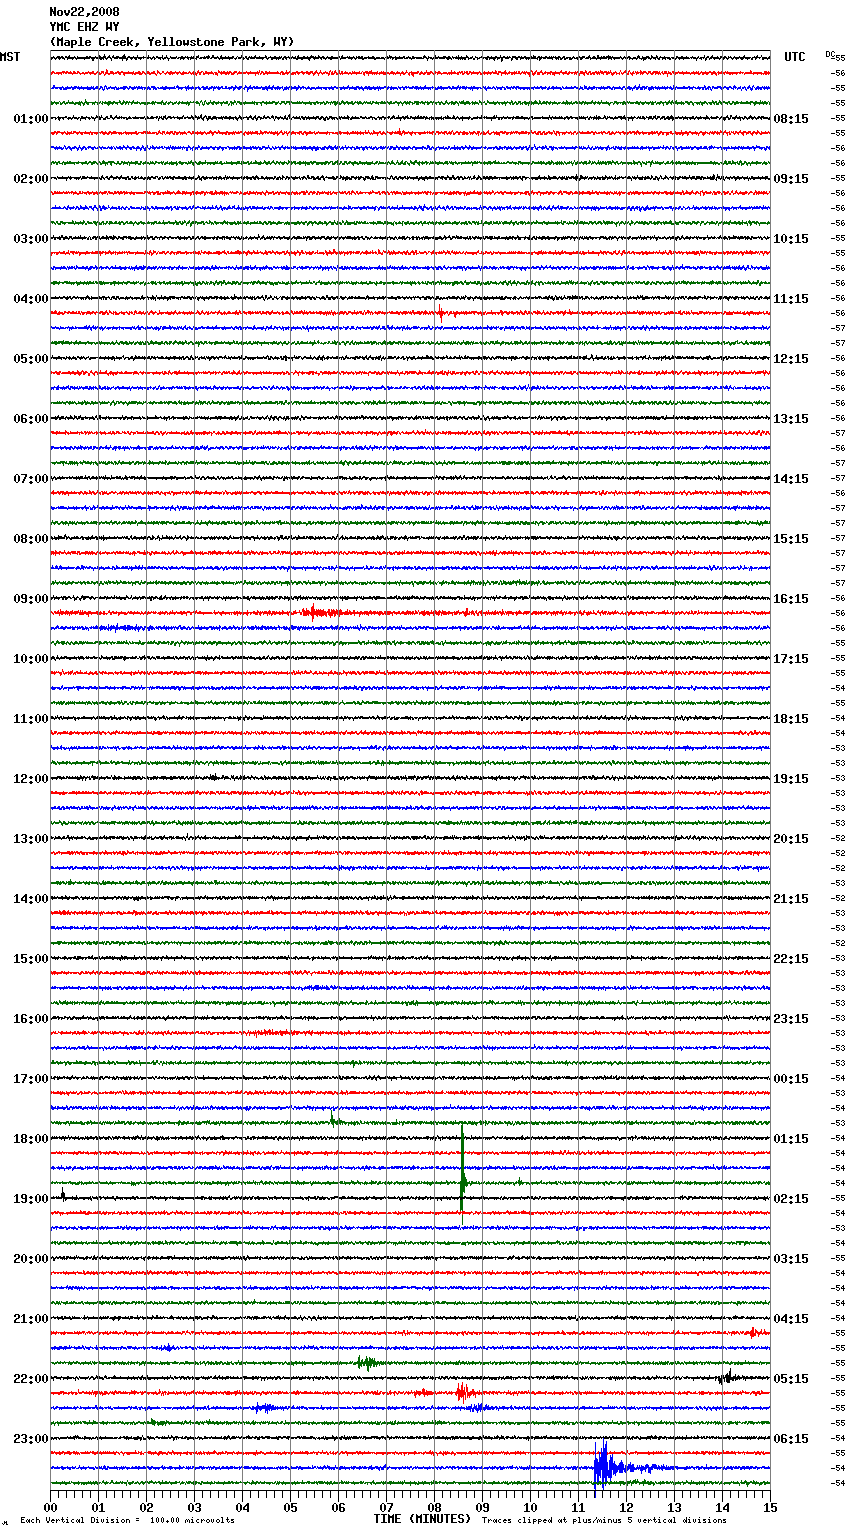
Task: Click minute 03 on the bottom time axis
Action: [194, 1507]
